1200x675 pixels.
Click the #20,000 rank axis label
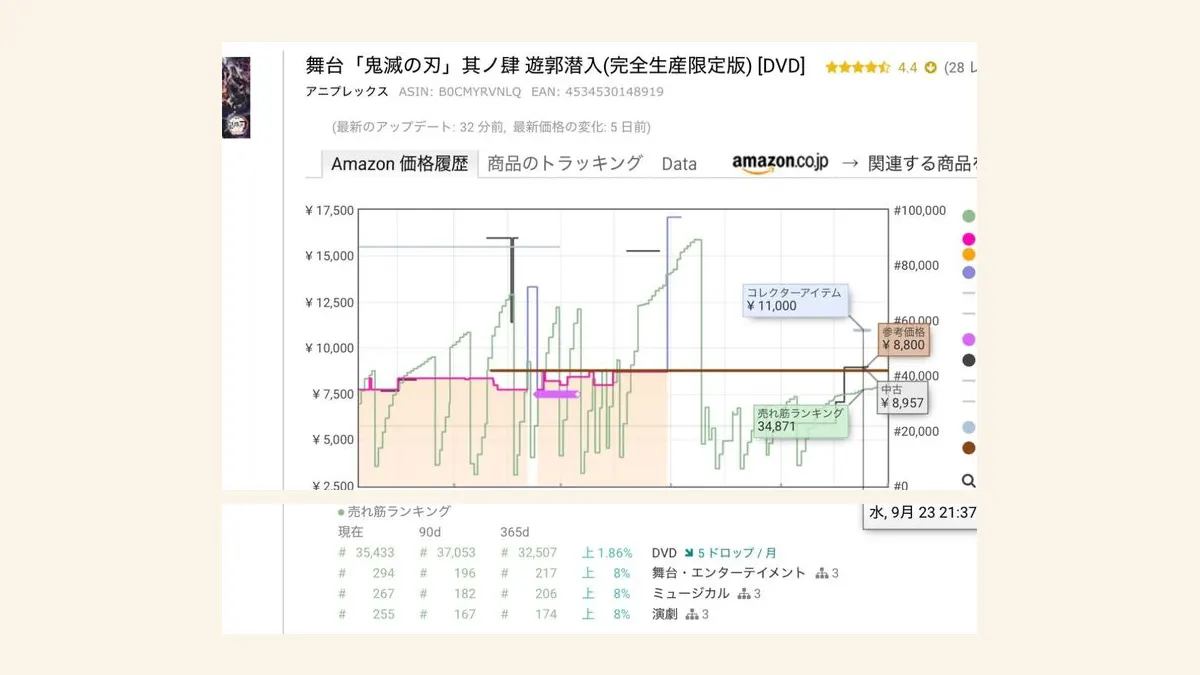click(915, 431)
